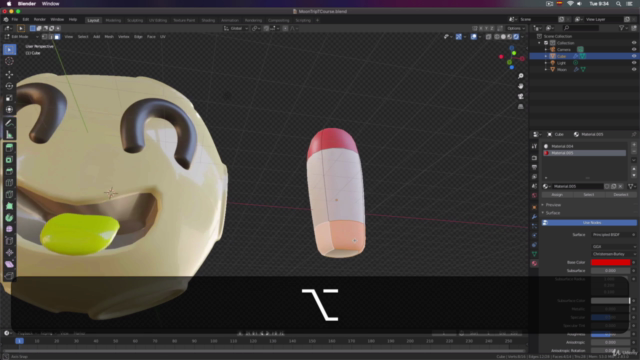The width and height of the screenshot is (640, 360).
Task: Open the Modifier wrench properties tab
Action: click(x=534, y=217)
